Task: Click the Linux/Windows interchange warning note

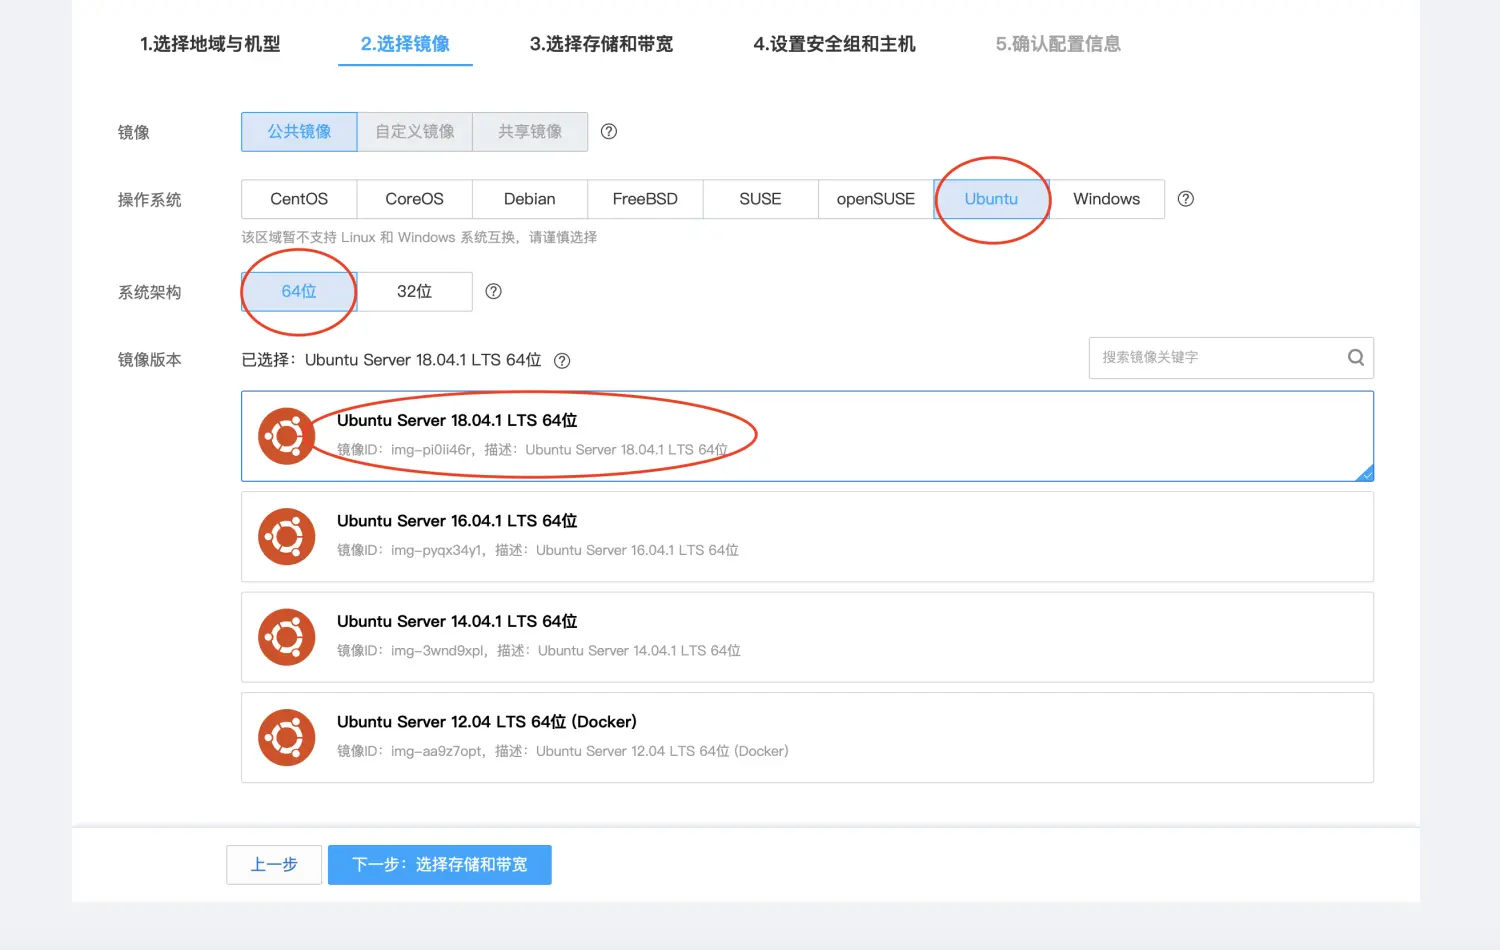Action: (x=419, y=238)
